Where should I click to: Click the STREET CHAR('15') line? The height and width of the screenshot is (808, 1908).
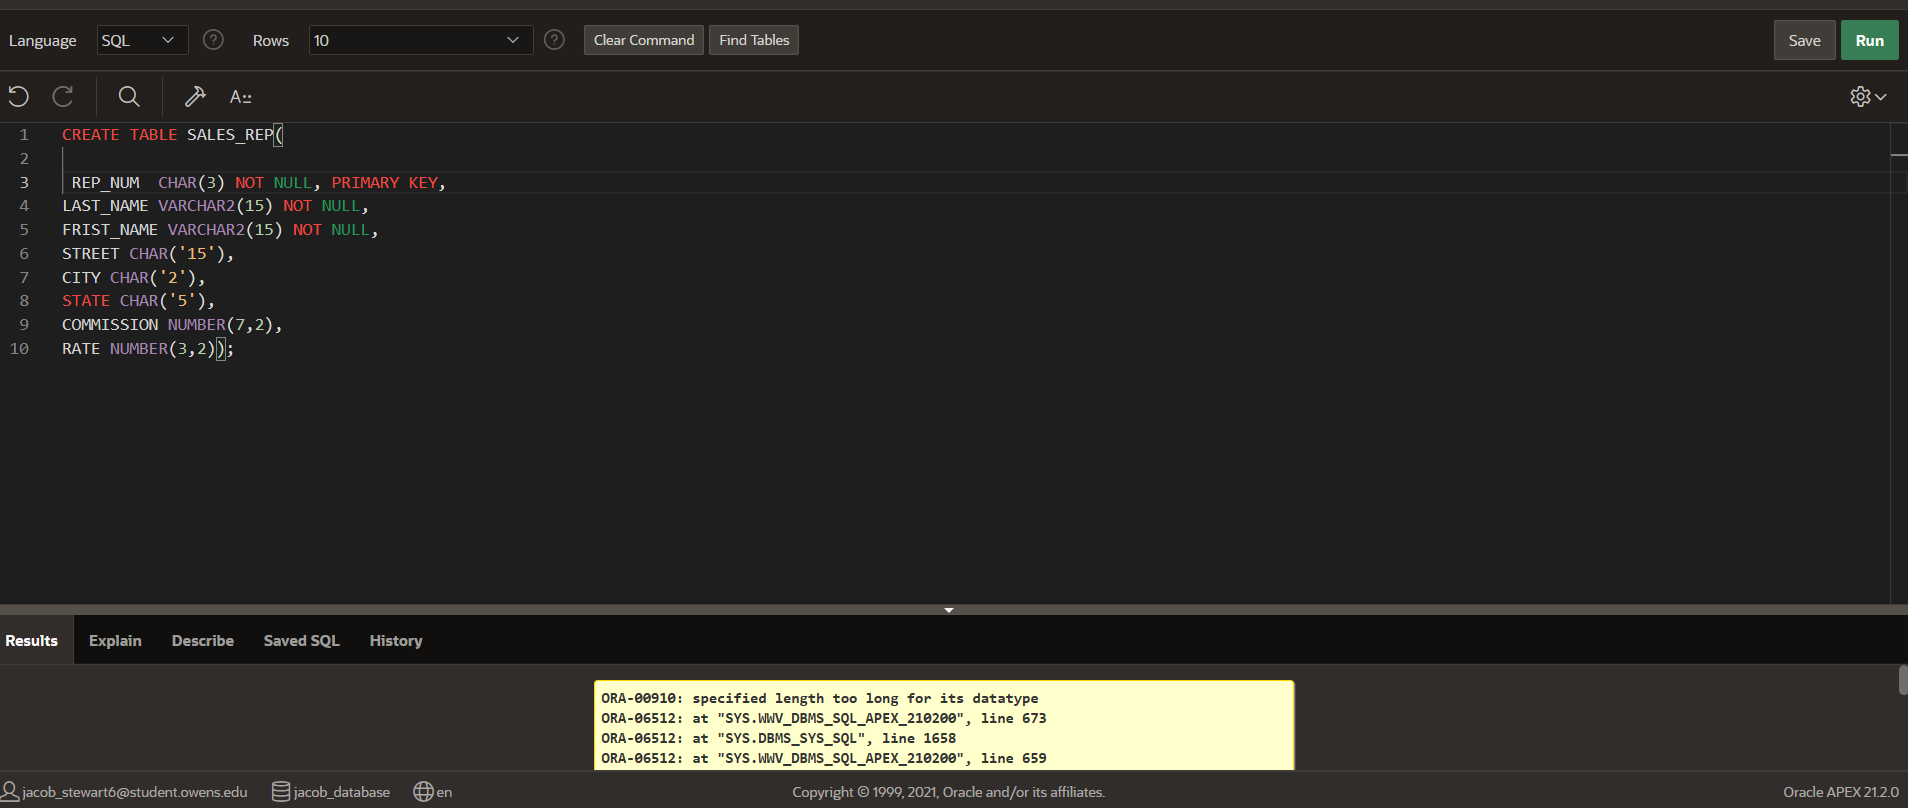pyautogui.click(x=148, y=253)
